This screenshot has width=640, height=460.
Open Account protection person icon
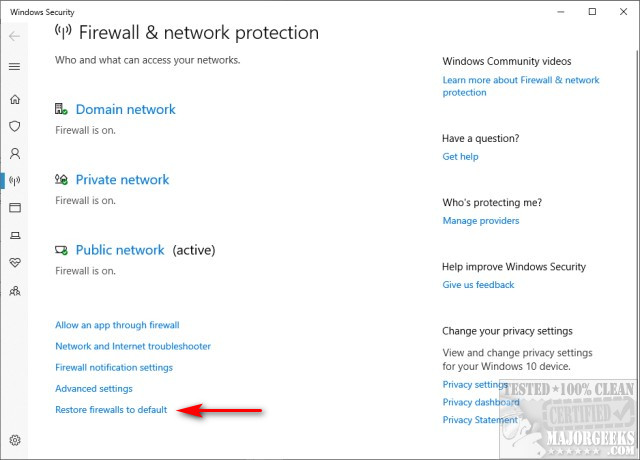point(14,154)
